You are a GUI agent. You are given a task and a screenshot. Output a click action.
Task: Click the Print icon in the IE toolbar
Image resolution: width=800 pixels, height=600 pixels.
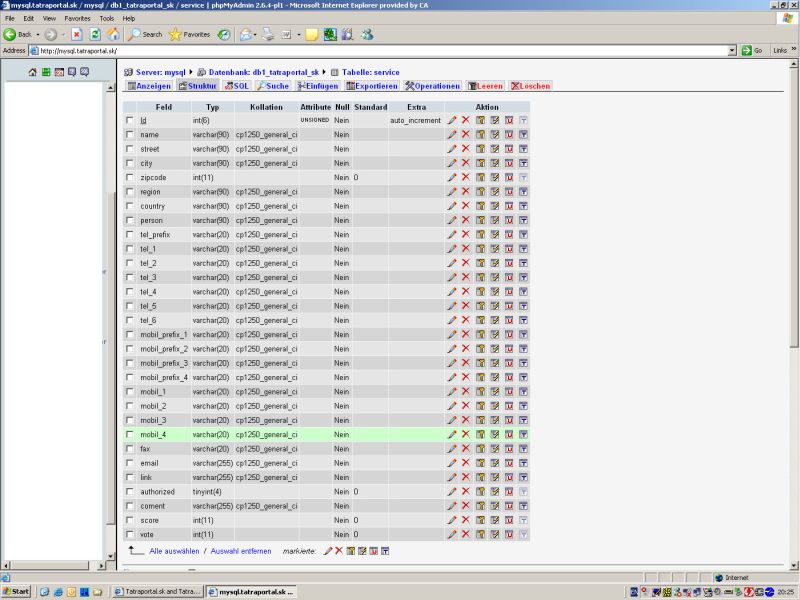coord(268,35)
